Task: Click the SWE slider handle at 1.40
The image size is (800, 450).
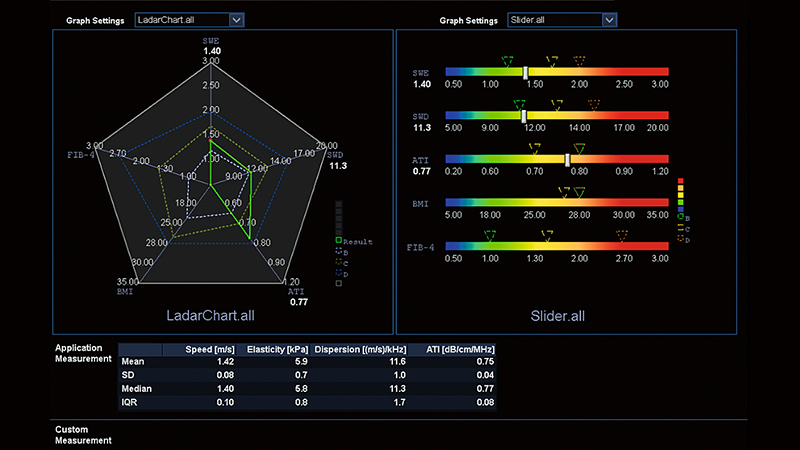Action: pyautogui.click(x=525, y=72)
